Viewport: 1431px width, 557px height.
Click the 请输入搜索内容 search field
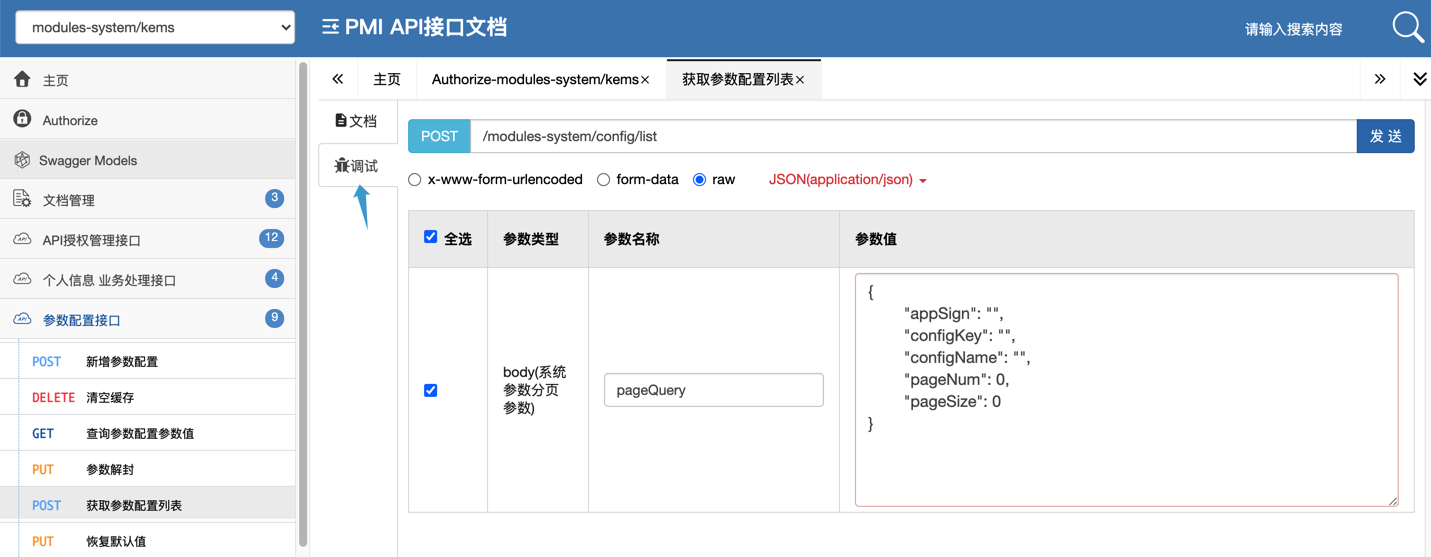tap(1294, 29)
